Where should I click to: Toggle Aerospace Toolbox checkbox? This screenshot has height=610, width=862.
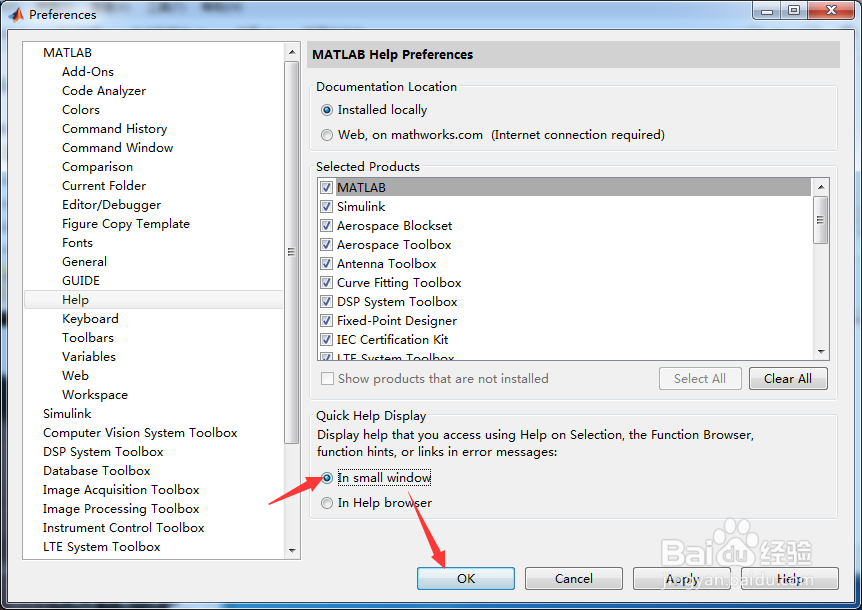click(327, 245)
